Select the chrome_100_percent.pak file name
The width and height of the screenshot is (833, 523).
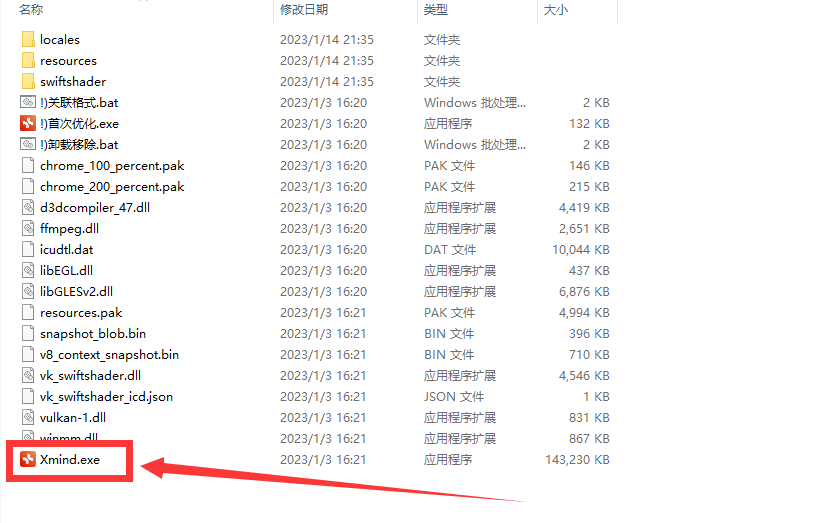point(112,166)
